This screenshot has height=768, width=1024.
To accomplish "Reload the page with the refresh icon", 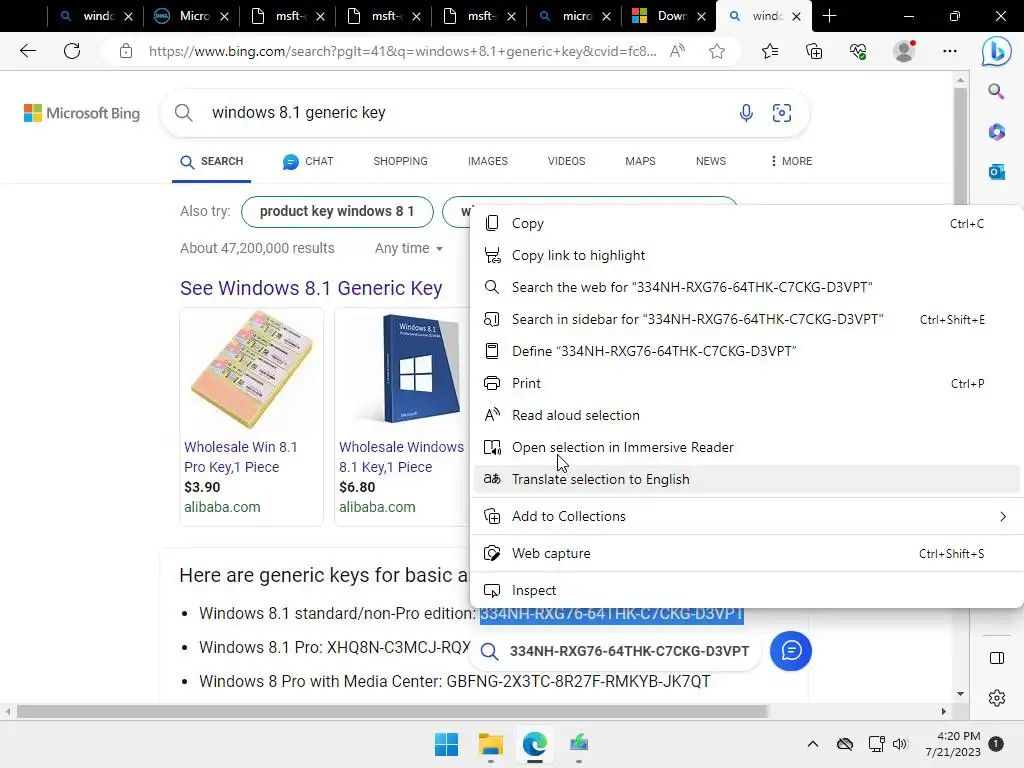I will (x=72, y=51).
